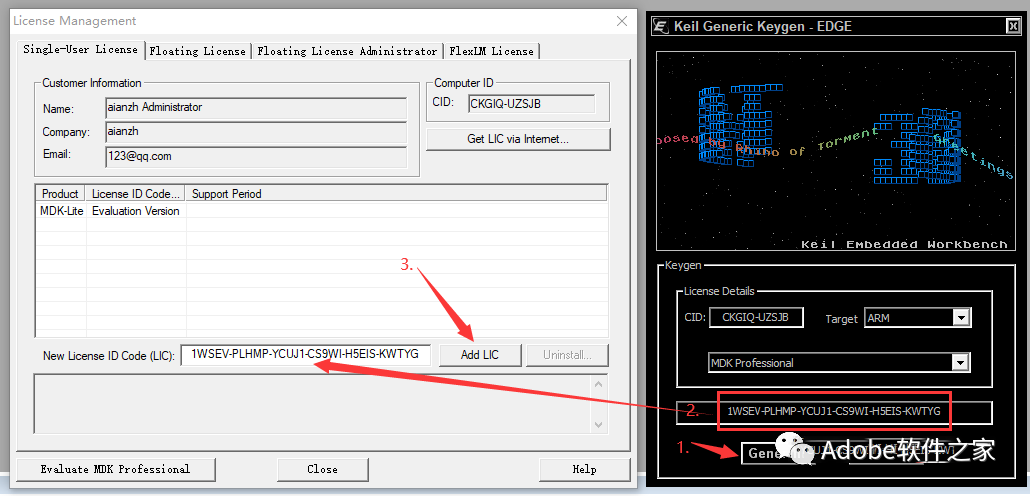Click the message box scrollbar up arrow

(598, 384)
